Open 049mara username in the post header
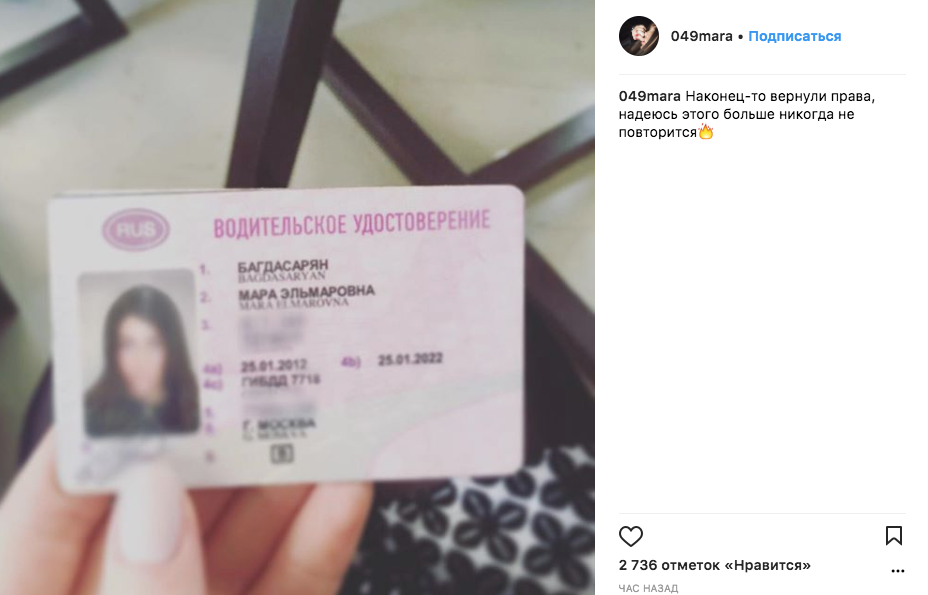Viewport: 928px width, 595px height. (x=701, y=36)
